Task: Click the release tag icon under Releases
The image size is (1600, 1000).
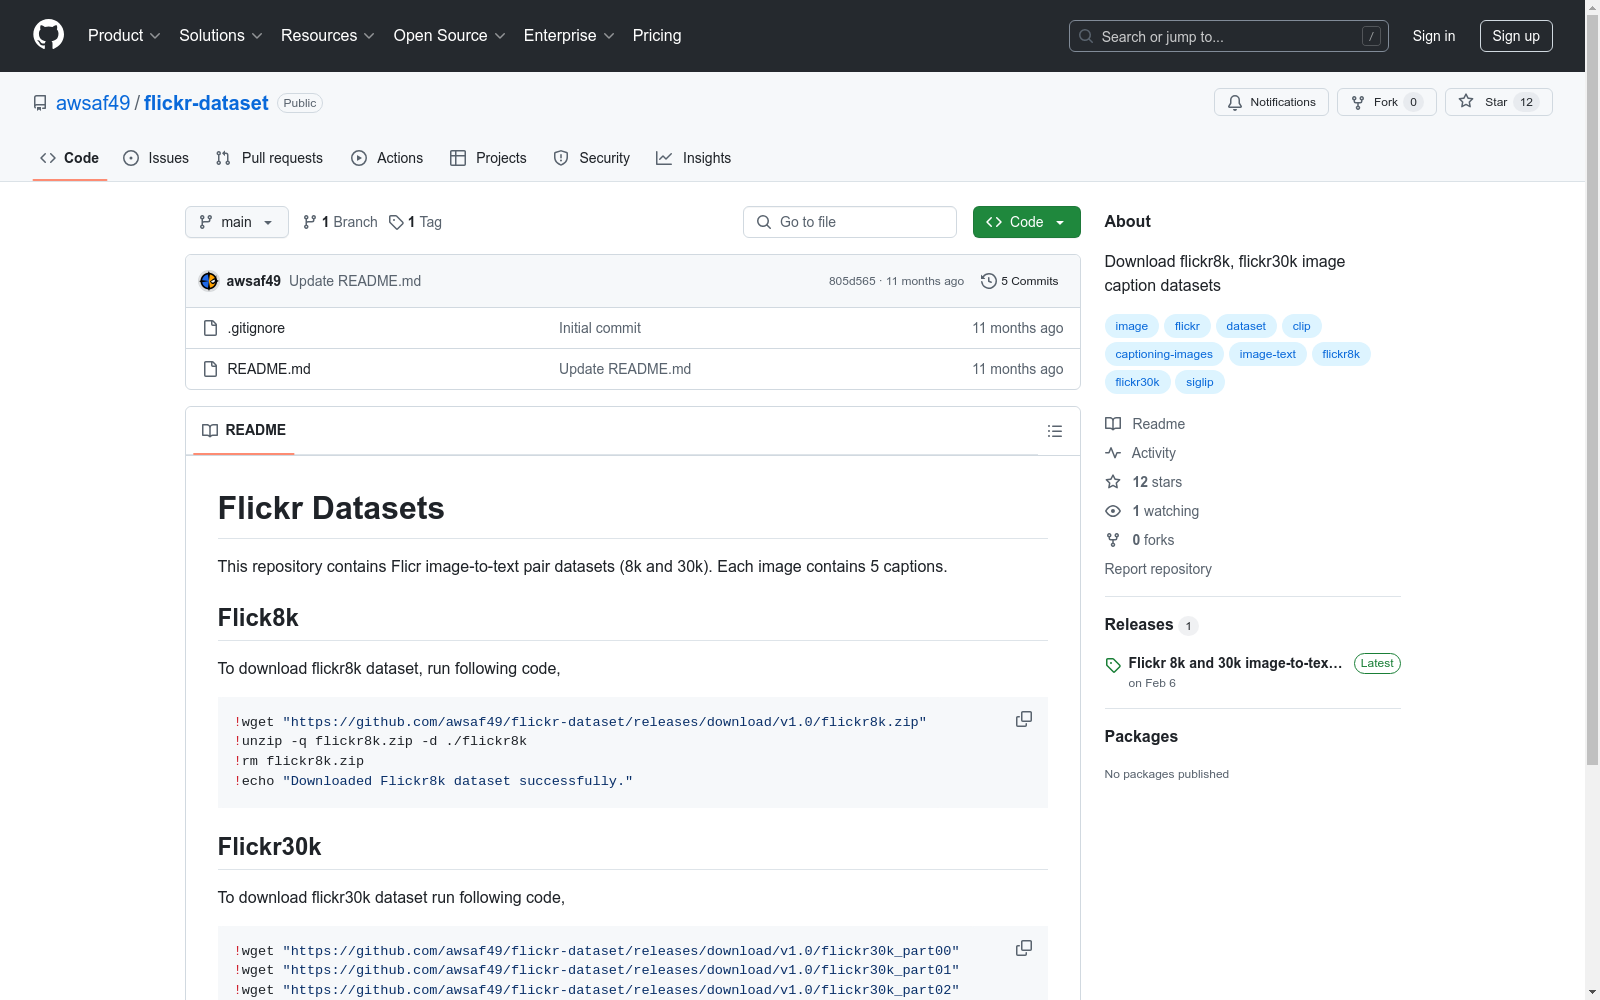Action: pyautogui.click(x=1113, y=665)
